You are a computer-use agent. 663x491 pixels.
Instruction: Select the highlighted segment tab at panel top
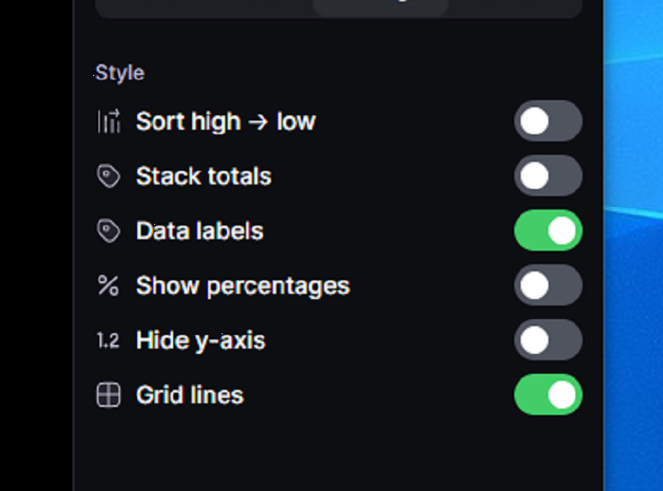(x=380, y=6)
